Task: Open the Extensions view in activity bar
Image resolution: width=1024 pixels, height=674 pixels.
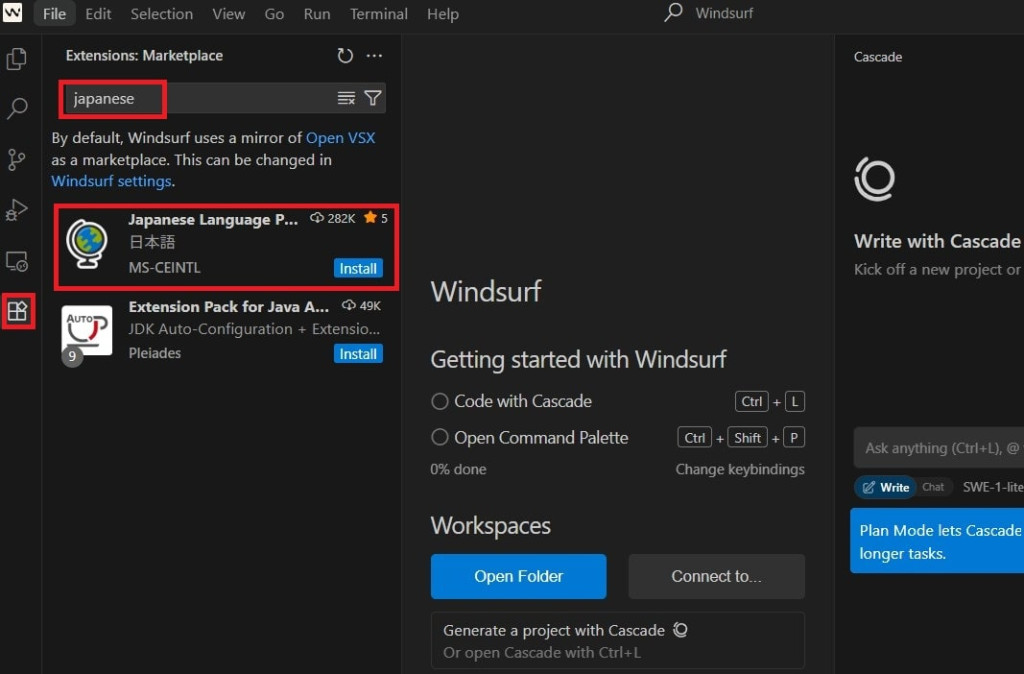Action: (x=18, y=312)
